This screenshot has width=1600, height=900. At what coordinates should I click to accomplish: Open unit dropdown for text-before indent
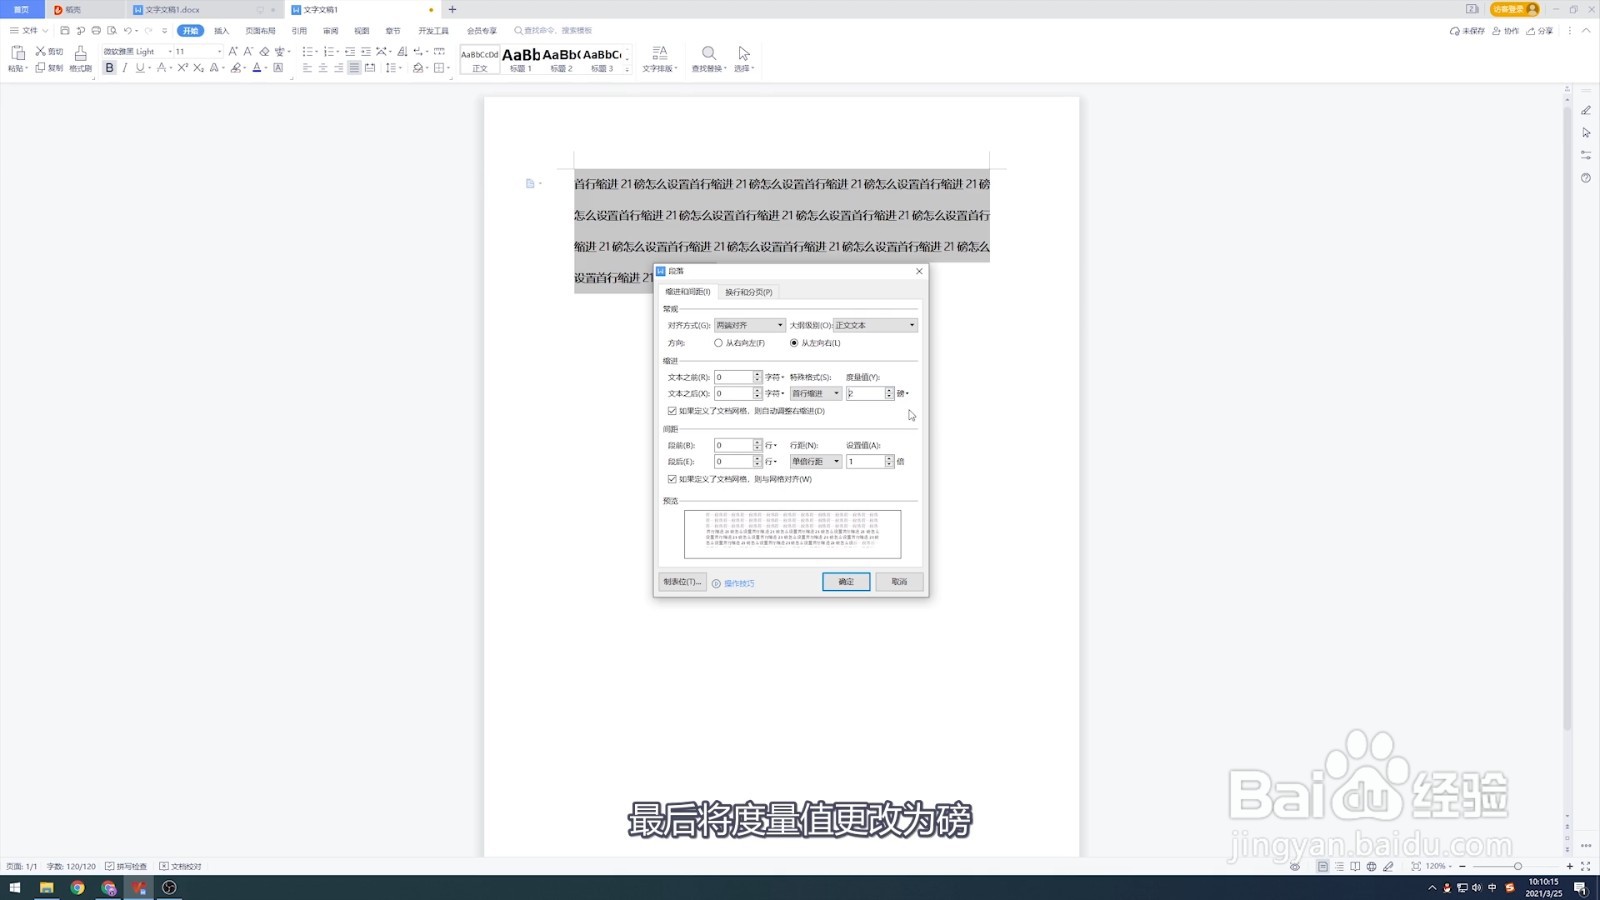775,377
